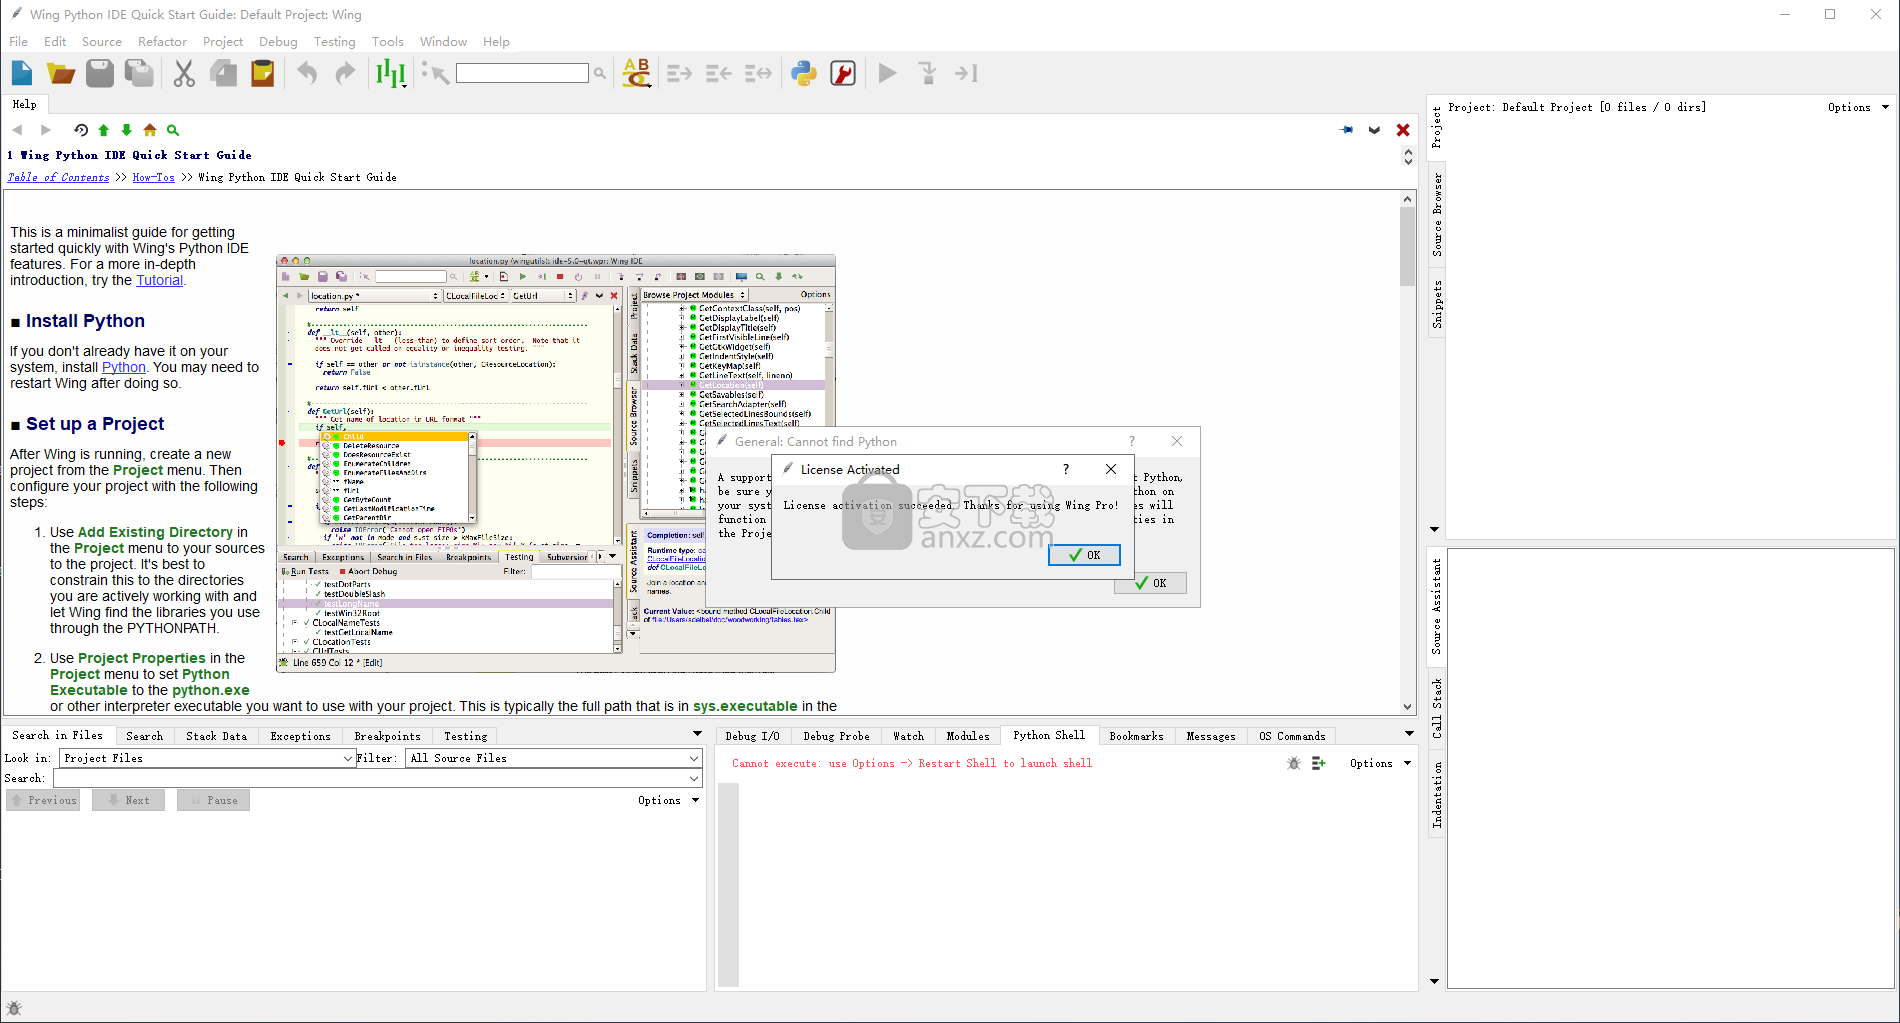Screen dimensions: 1900x1023
Task: Click the Outdent lines toolbar icon
Action: pyautogui.click(x=719, y=73)
